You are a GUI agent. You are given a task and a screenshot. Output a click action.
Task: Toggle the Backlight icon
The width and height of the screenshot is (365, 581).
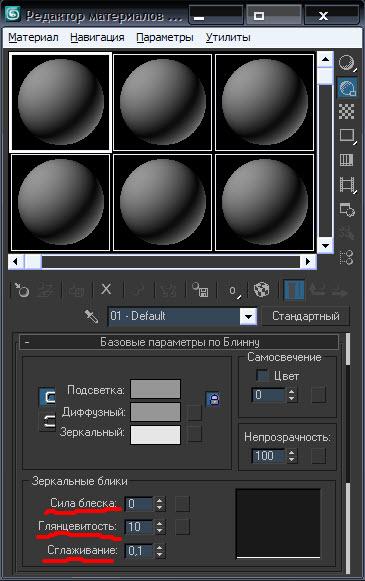347,88
